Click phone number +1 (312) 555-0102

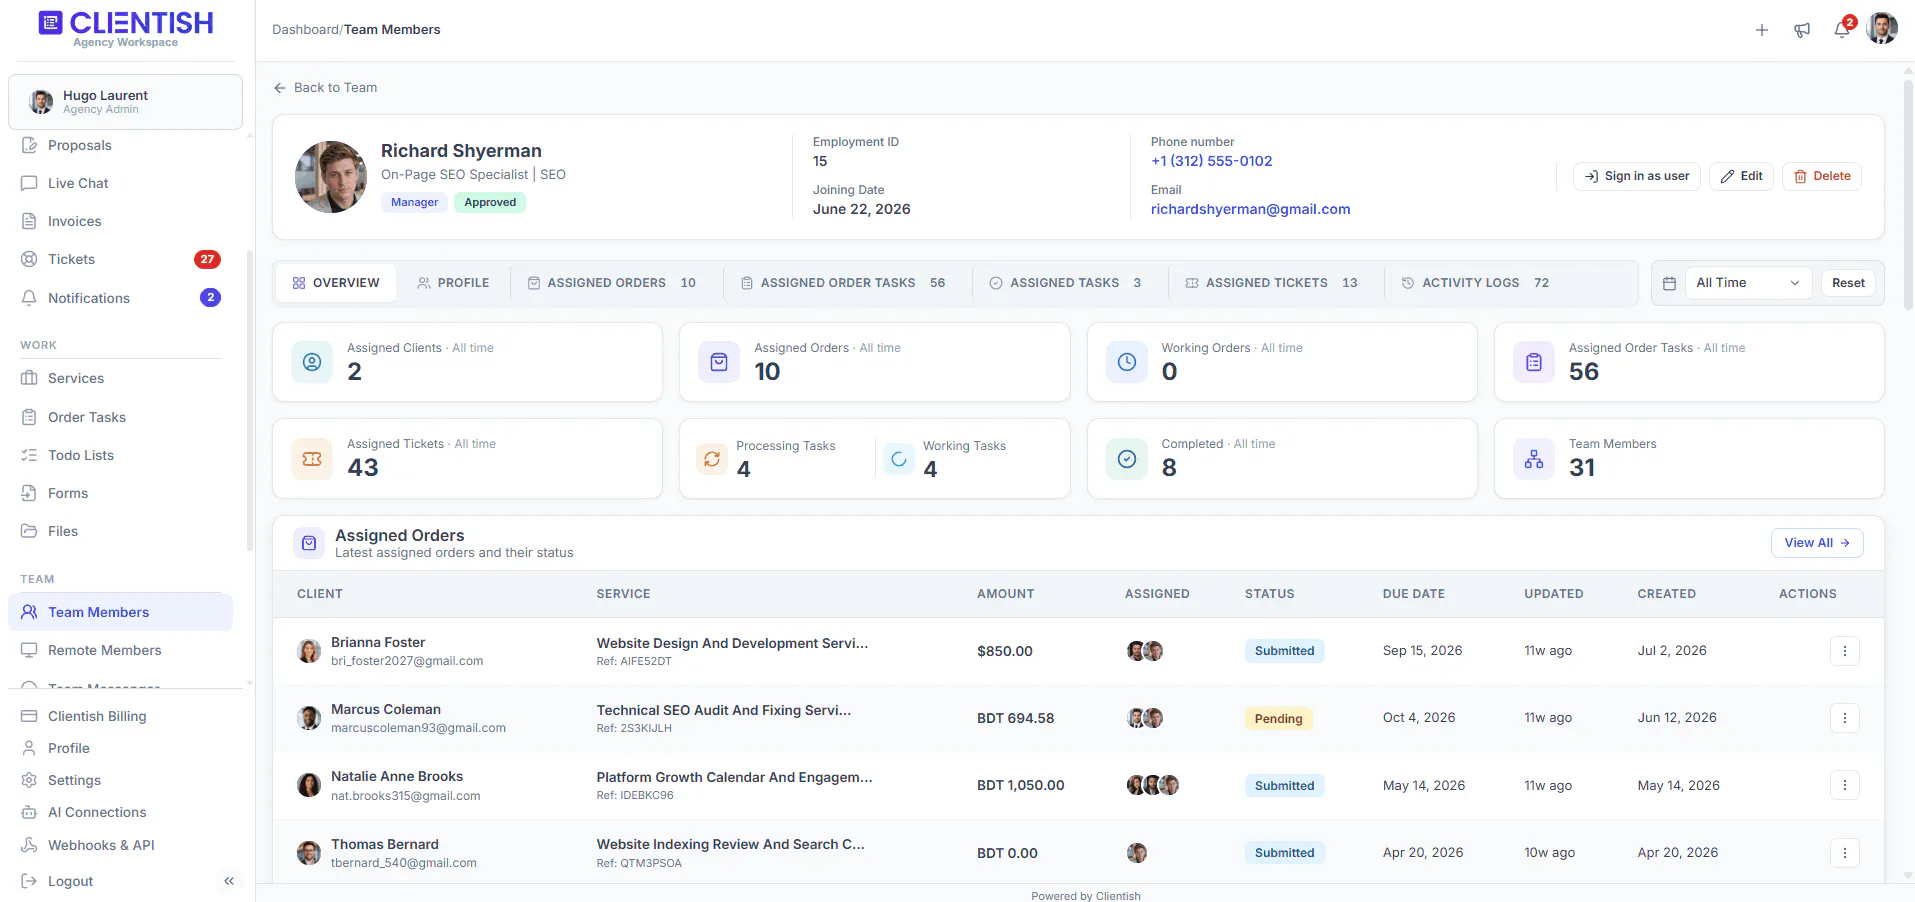[x=1211, y=161]
